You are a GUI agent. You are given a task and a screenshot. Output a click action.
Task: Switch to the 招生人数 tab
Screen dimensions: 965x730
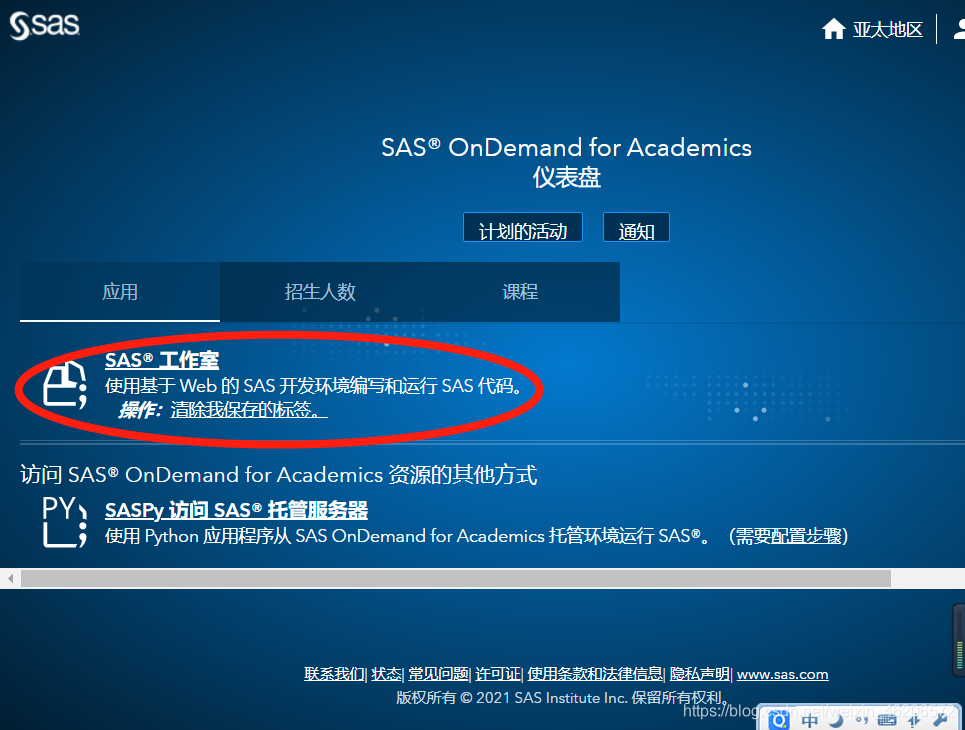320,292
